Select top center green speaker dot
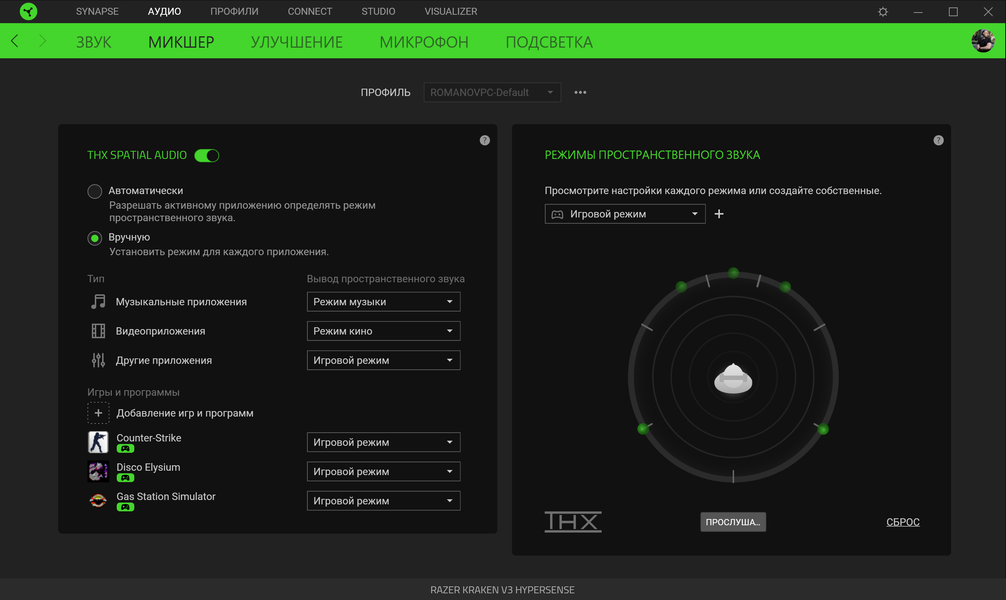 click(733, 273)
